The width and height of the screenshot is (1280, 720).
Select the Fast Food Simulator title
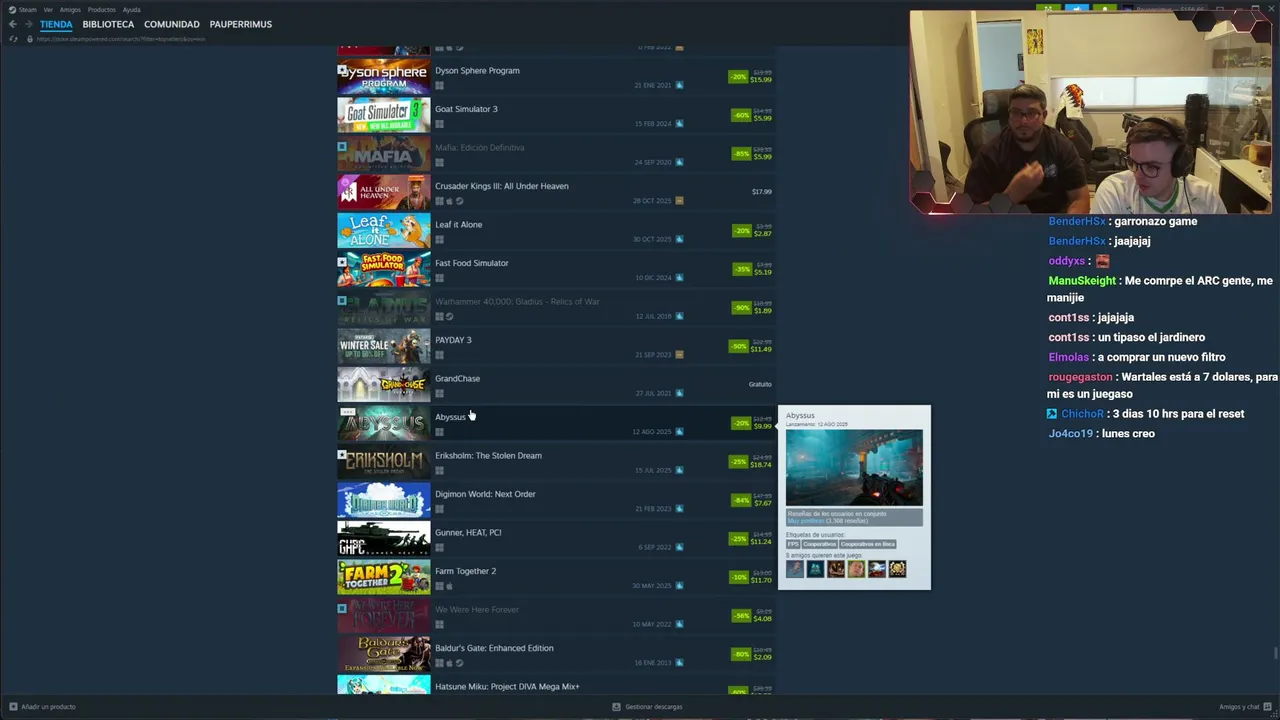(x=472, y=263)
